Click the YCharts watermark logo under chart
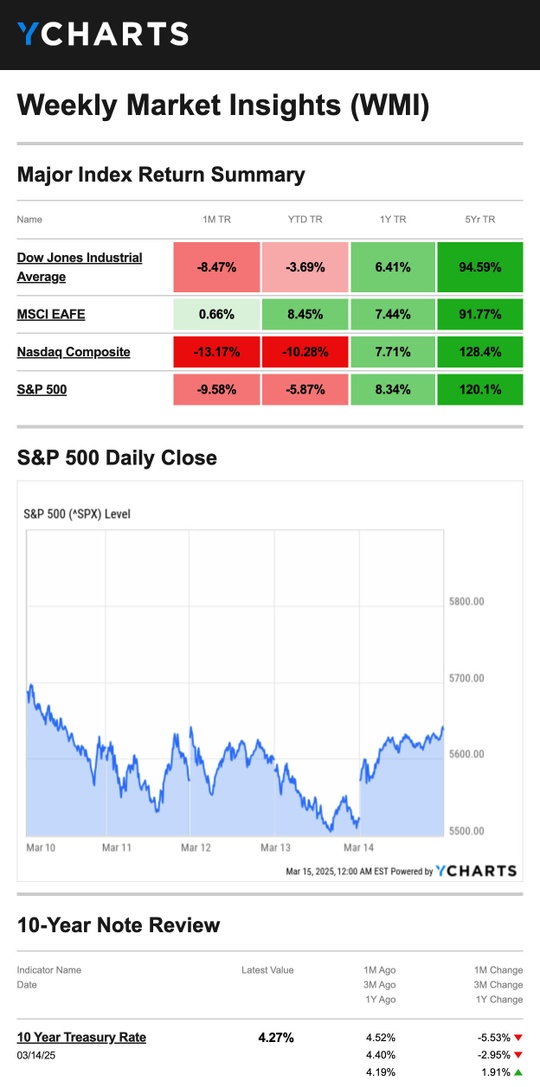Image resolution: width=540 pixels, height=1087 pixels. pos(476,871)
